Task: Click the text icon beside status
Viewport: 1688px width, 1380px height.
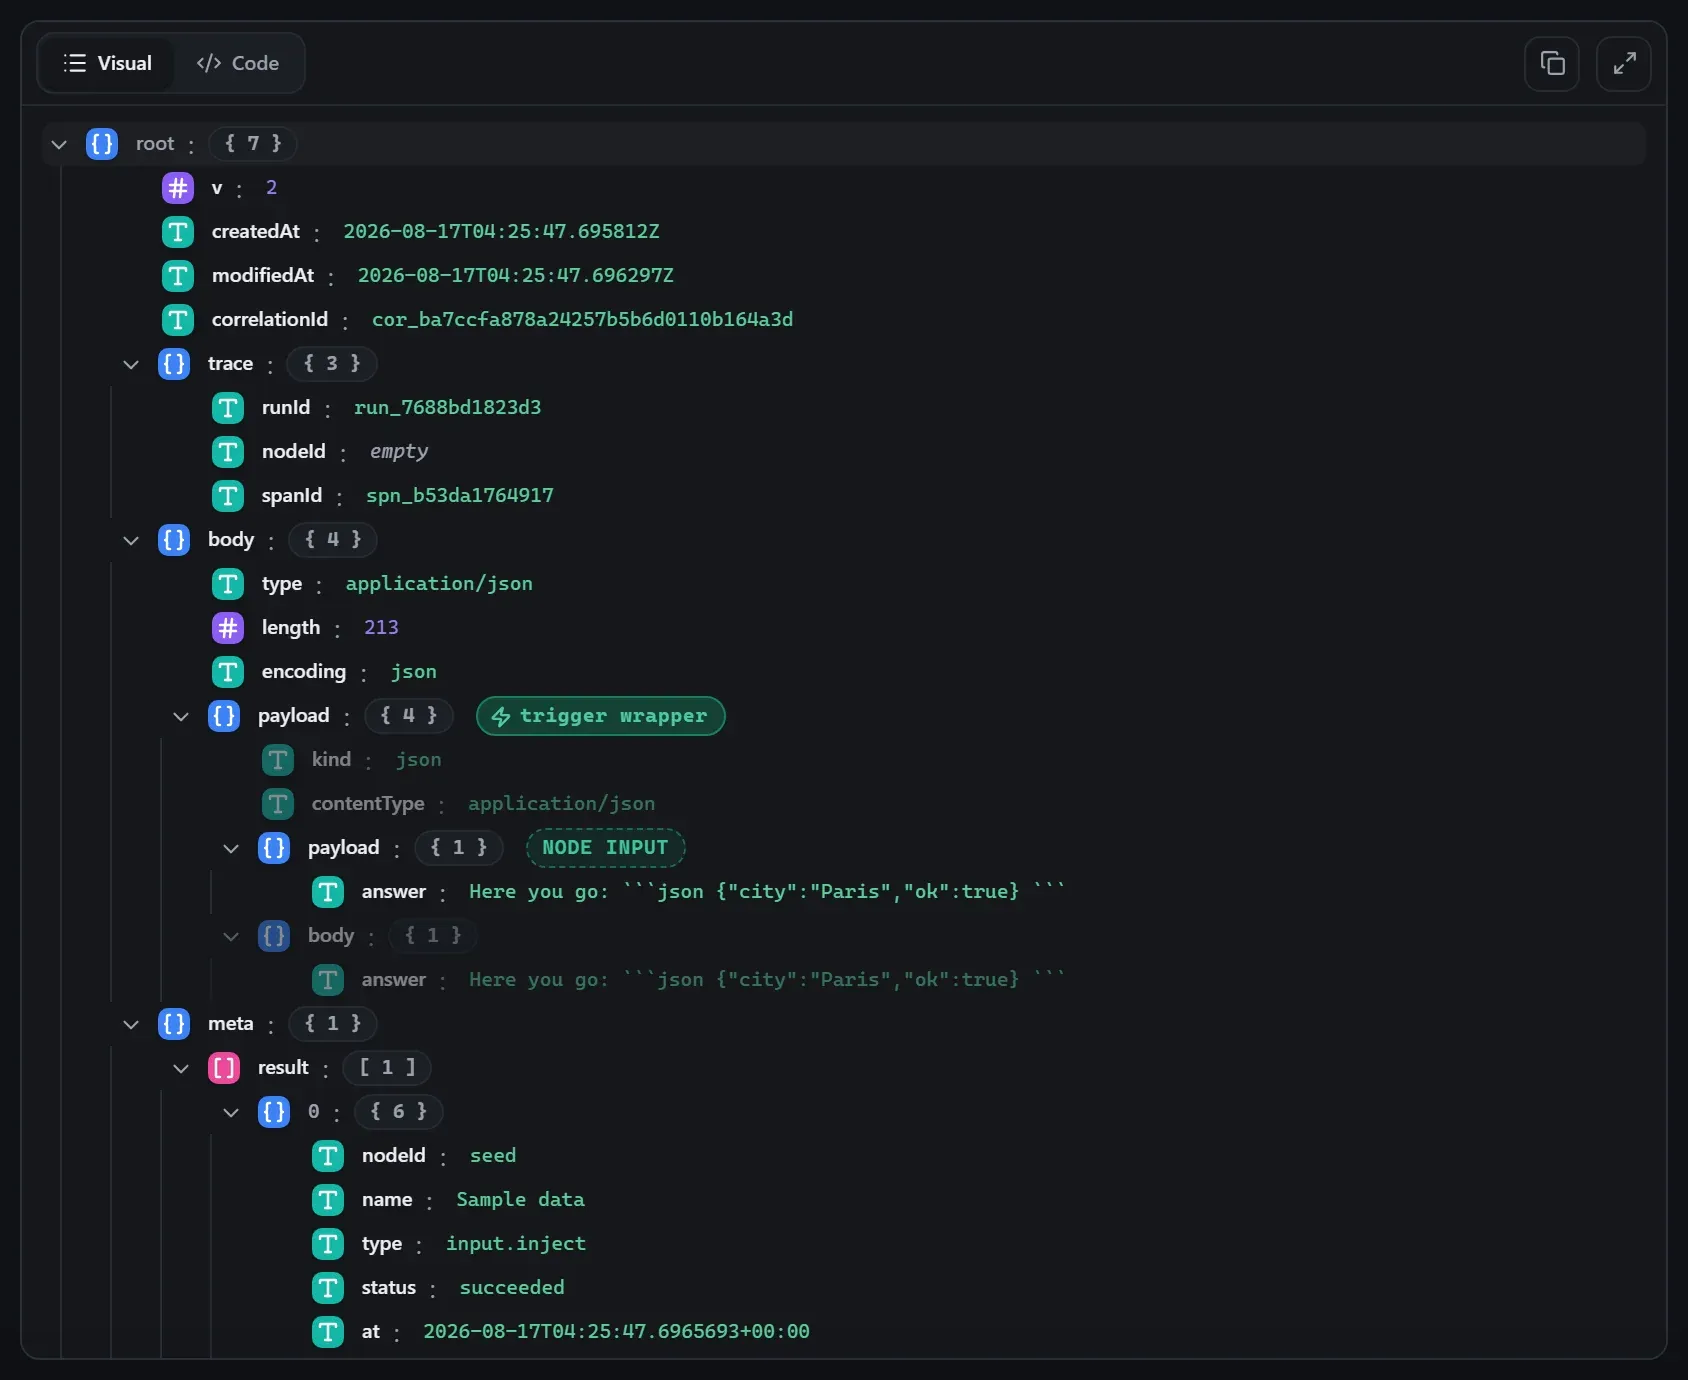Action: (x=328, y=1288)
